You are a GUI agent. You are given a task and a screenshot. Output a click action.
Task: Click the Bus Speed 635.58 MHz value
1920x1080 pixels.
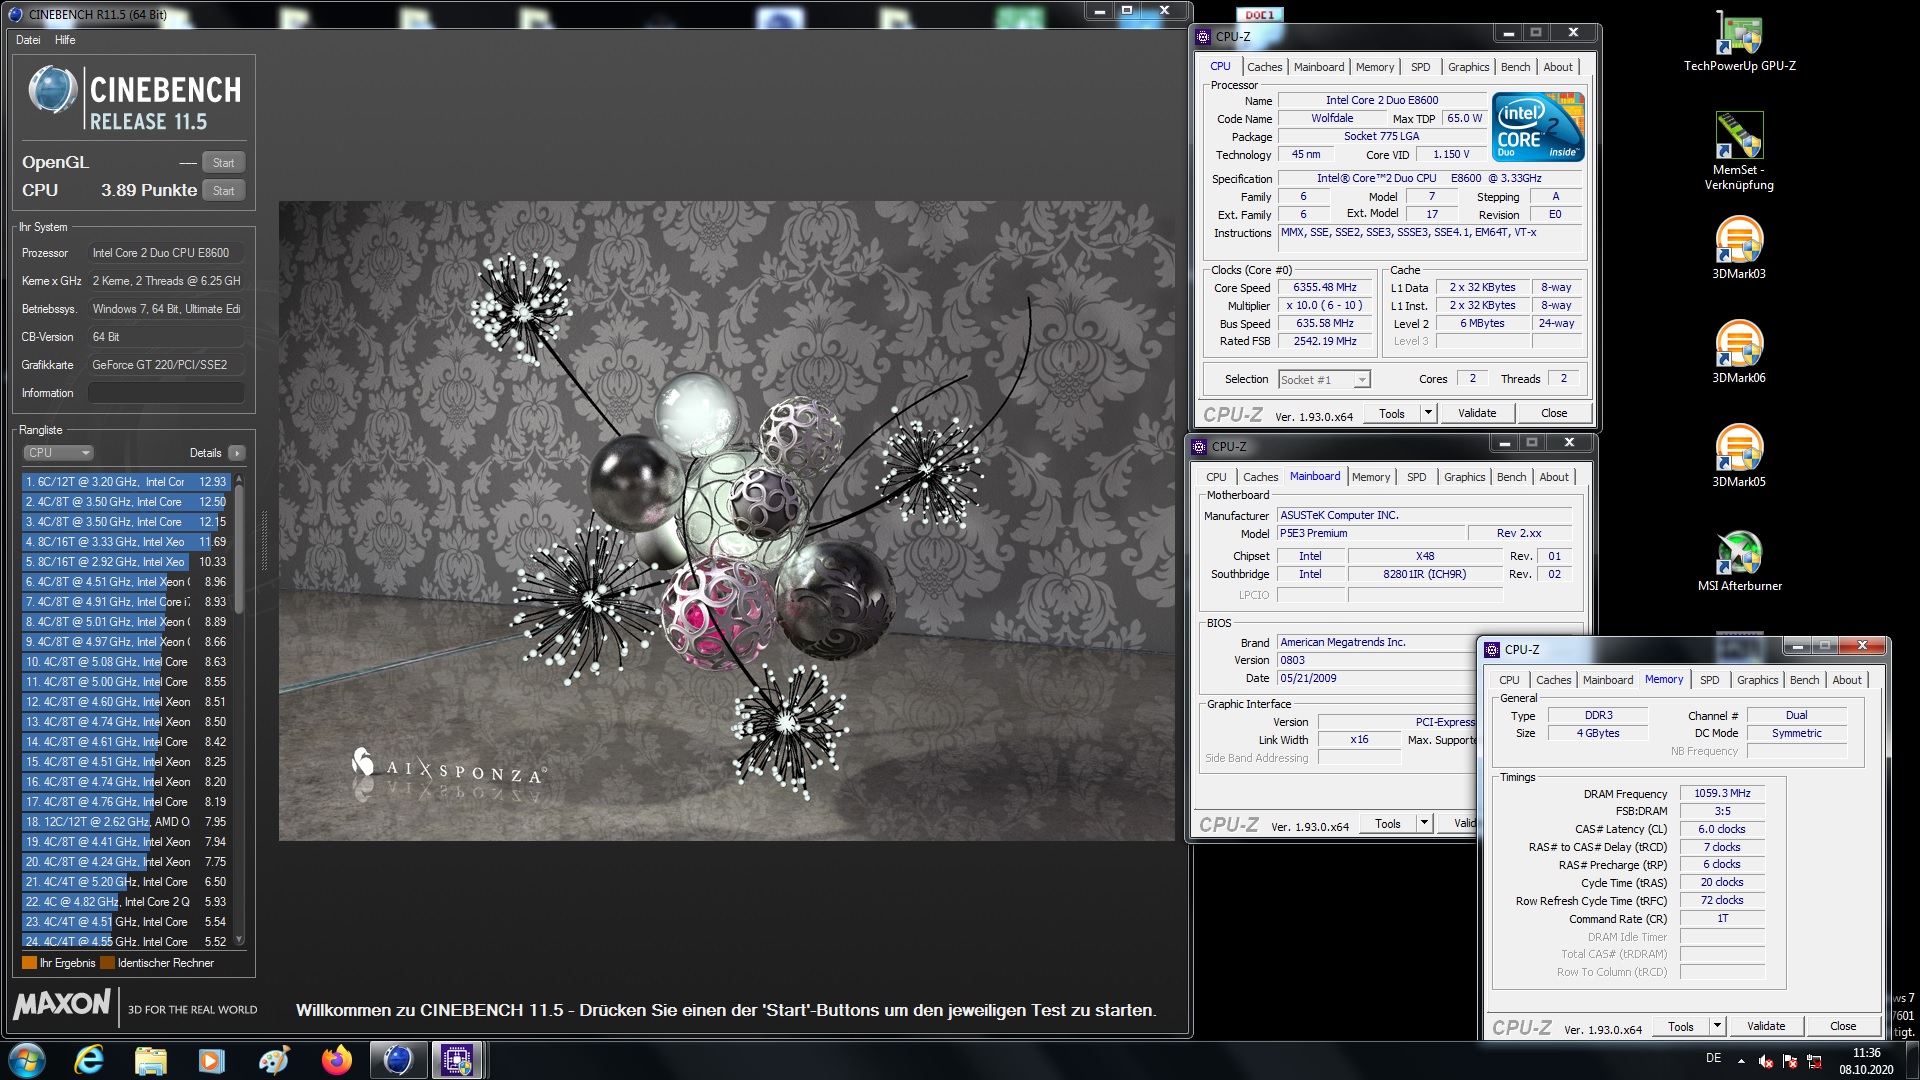pyautogui.click(x=1325, y=324)
